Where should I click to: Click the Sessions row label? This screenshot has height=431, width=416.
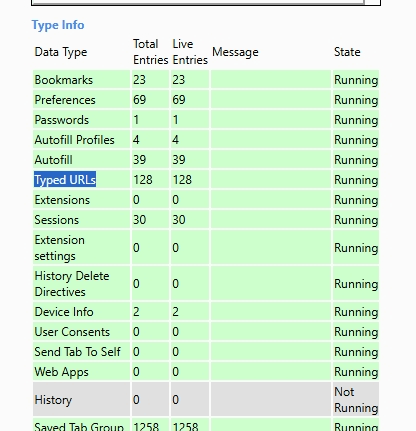coord(57,220)
